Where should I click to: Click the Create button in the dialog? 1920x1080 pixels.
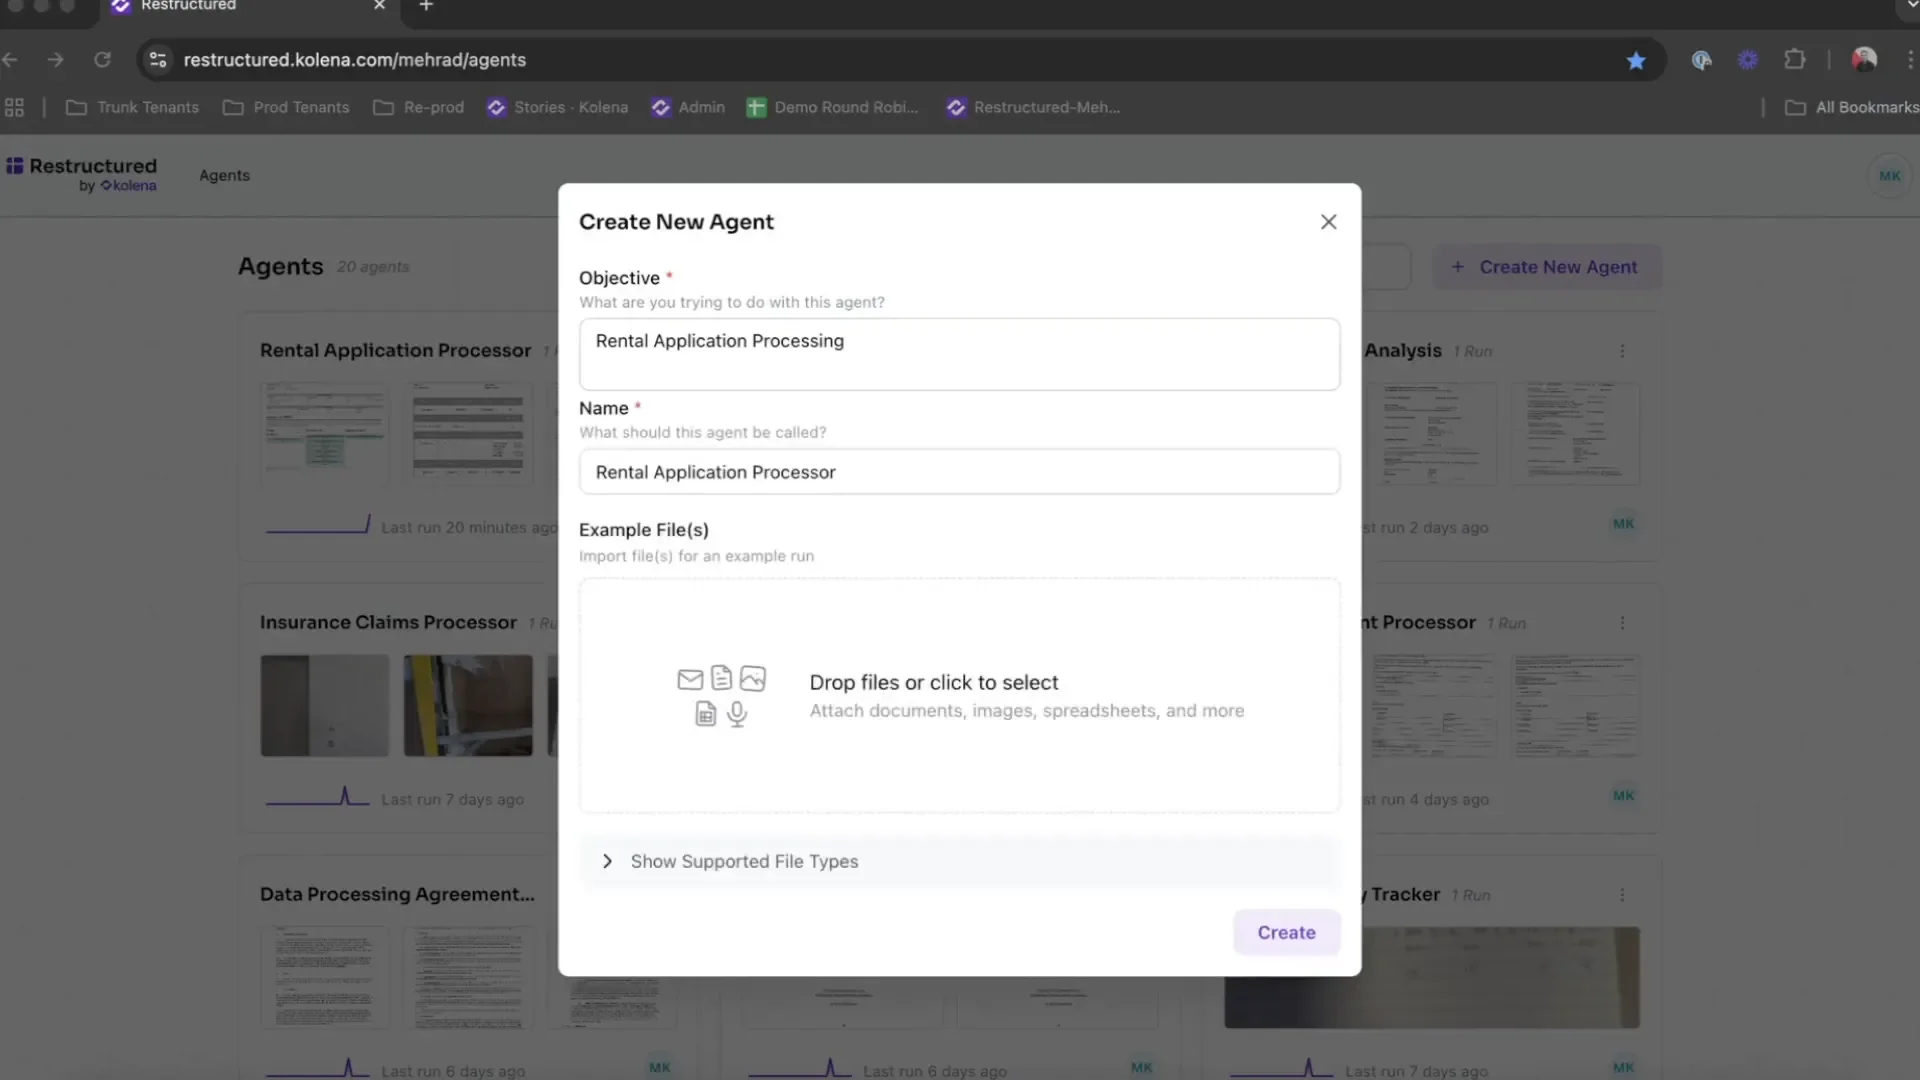coord(1286,932)
